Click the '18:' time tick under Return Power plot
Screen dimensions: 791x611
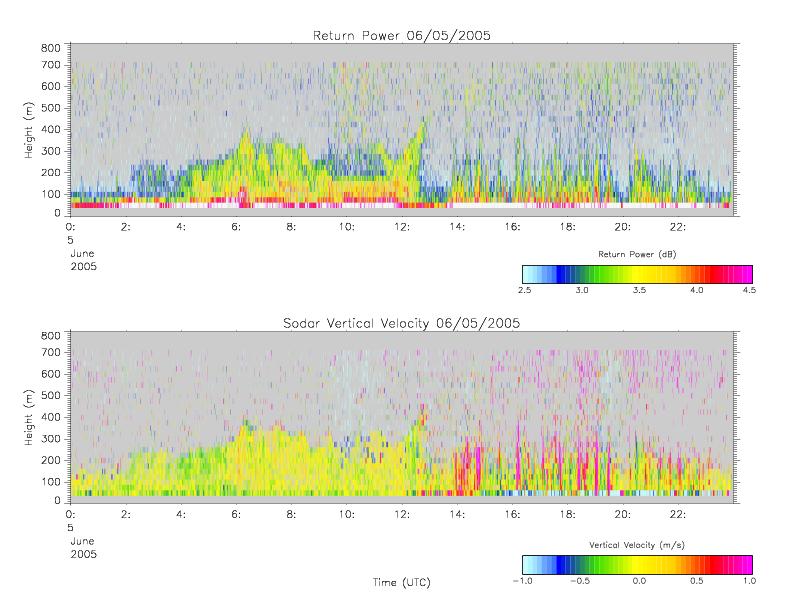pyautogui.click(x=567, y=227)
